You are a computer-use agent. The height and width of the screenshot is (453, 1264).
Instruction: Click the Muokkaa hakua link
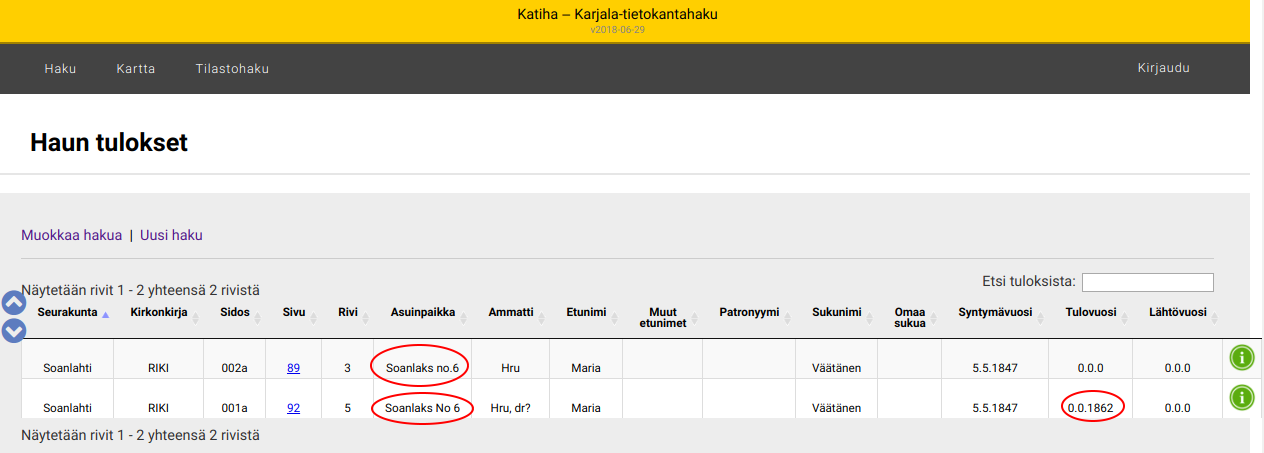71,235
